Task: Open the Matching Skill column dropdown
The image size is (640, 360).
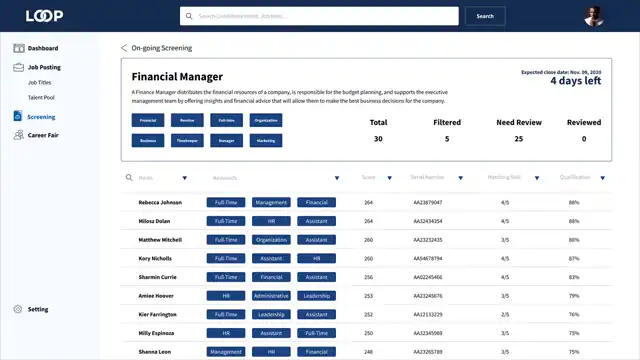Action: click(537, 178)
